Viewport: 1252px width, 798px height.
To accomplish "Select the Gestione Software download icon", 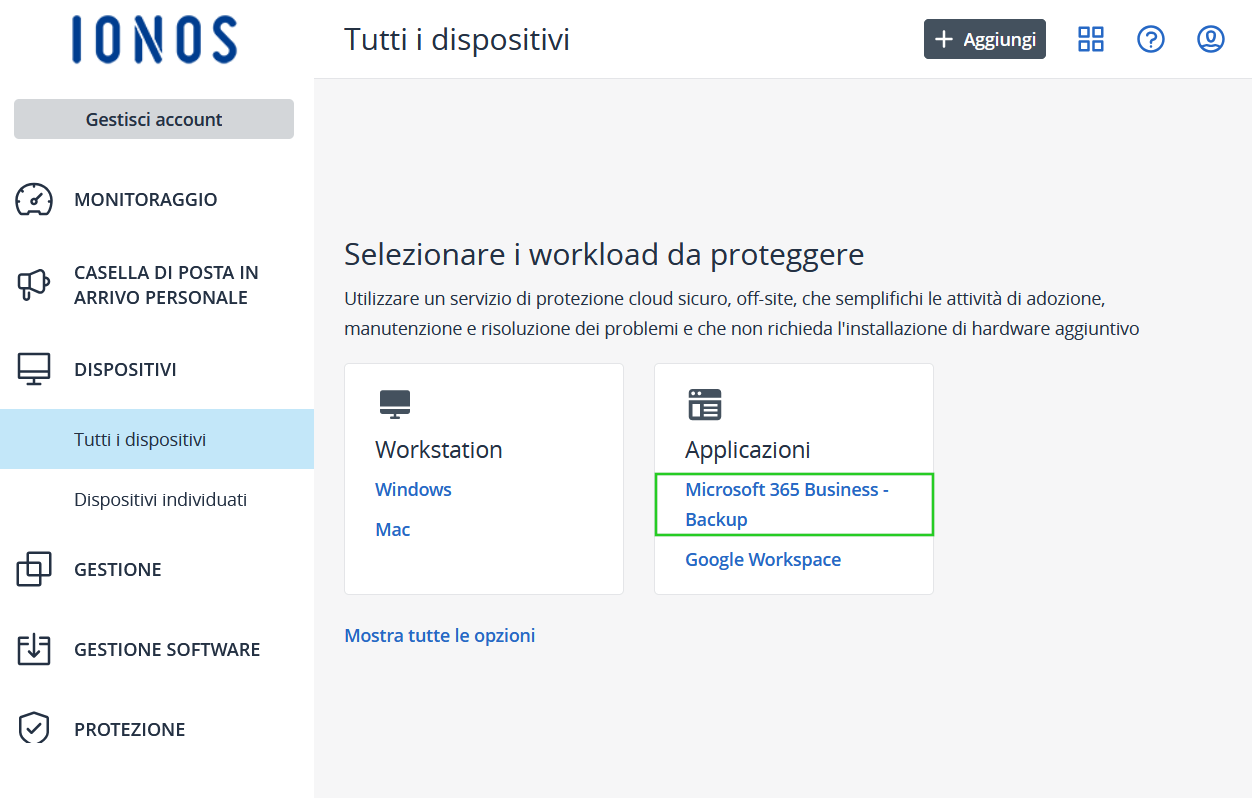I will [x=33, y=649].
